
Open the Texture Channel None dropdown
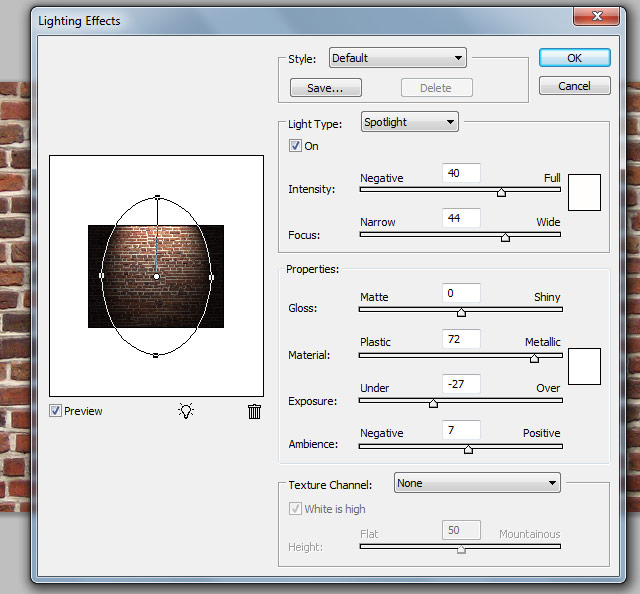click(x=477, y=483)
